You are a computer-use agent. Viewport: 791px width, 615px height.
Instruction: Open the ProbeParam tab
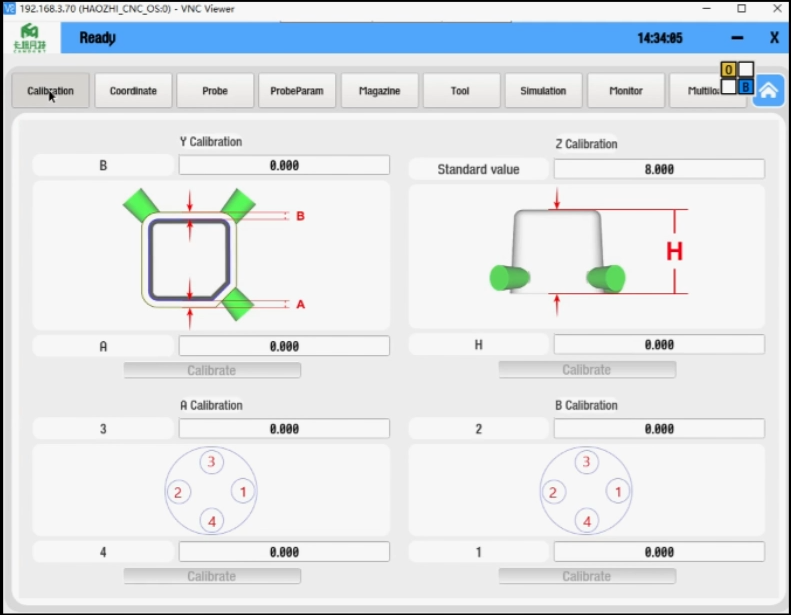[297, 91]
